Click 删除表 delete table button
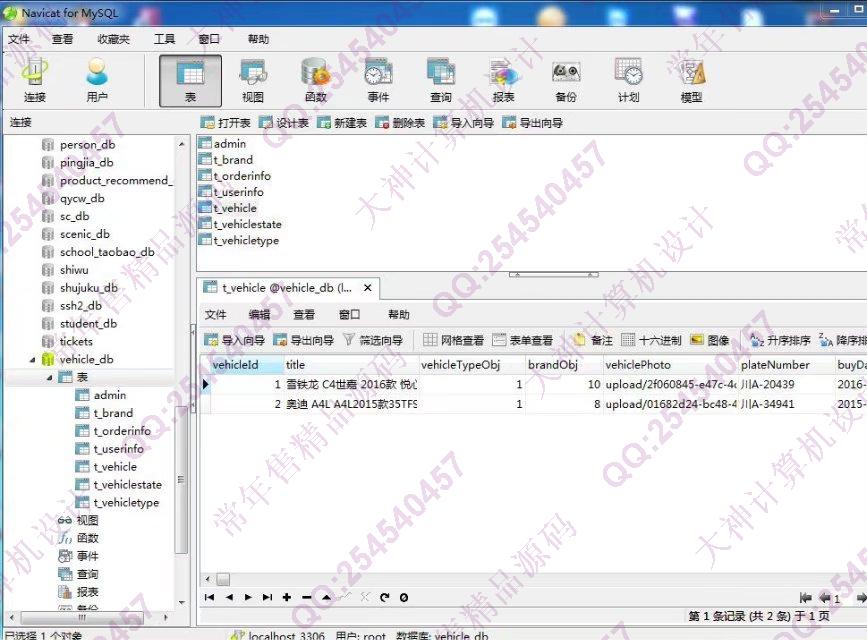 [x=400, y=123]
